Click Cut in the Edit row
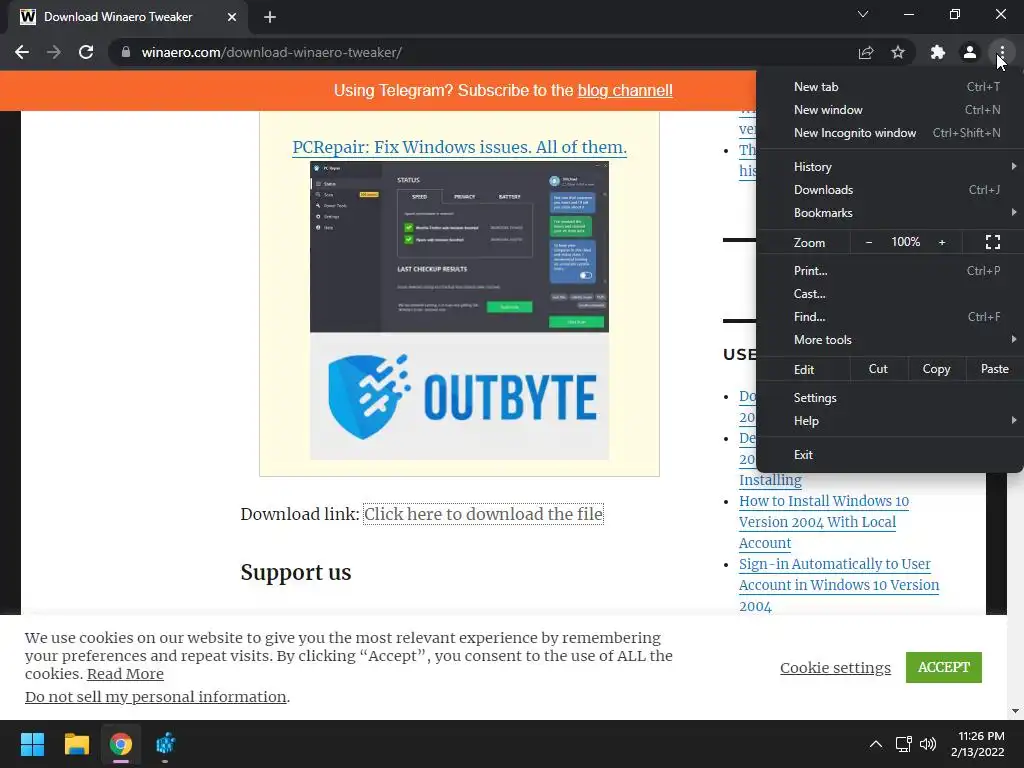The image size is (1024, 768). (878, 369)
